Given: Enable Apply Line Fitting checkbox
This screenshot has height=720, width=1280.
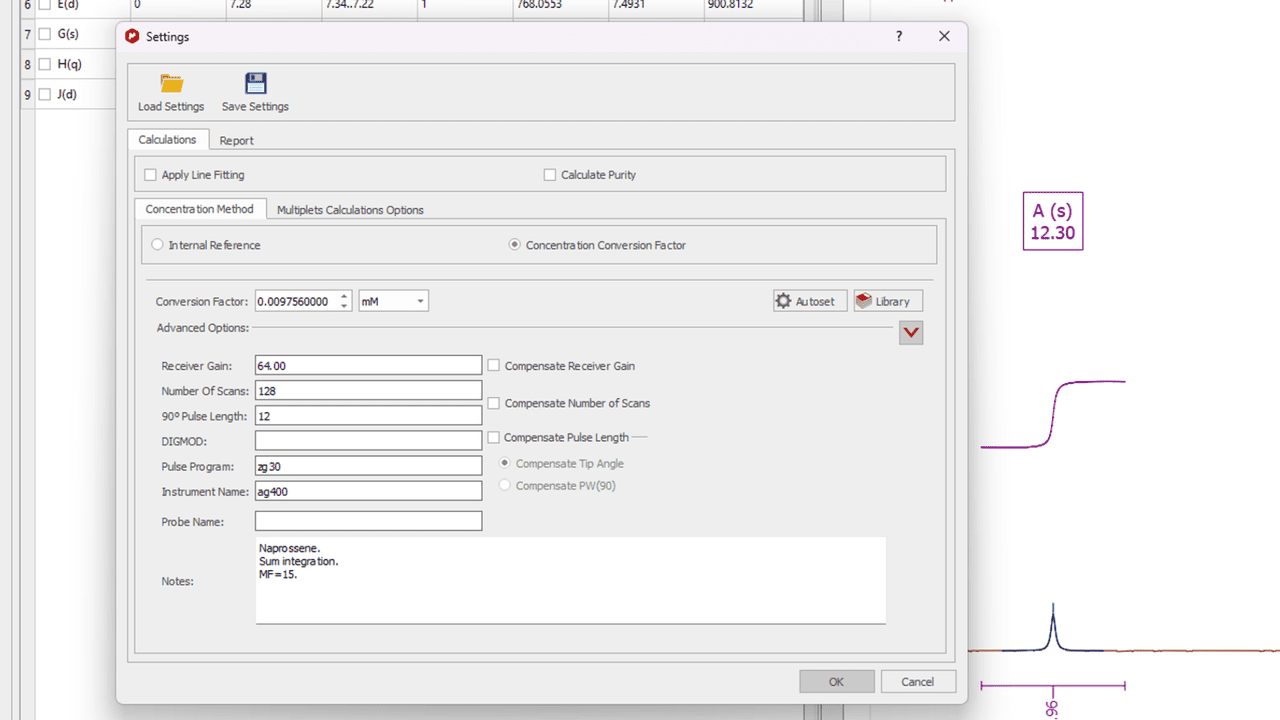Looking at the screenshot, I should (151, 175).
